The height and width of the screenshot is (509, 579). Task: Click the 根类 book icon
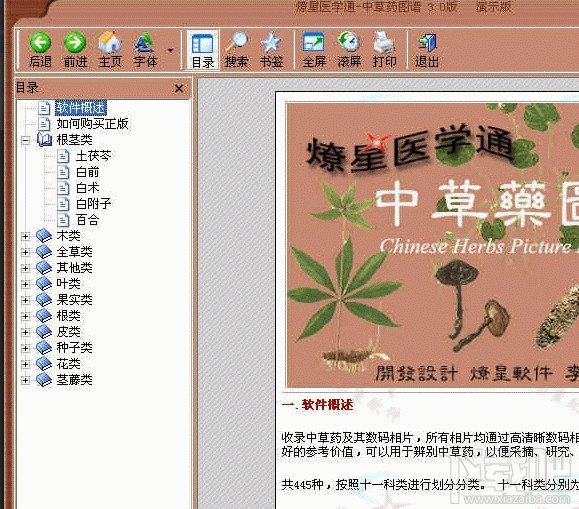44,315
